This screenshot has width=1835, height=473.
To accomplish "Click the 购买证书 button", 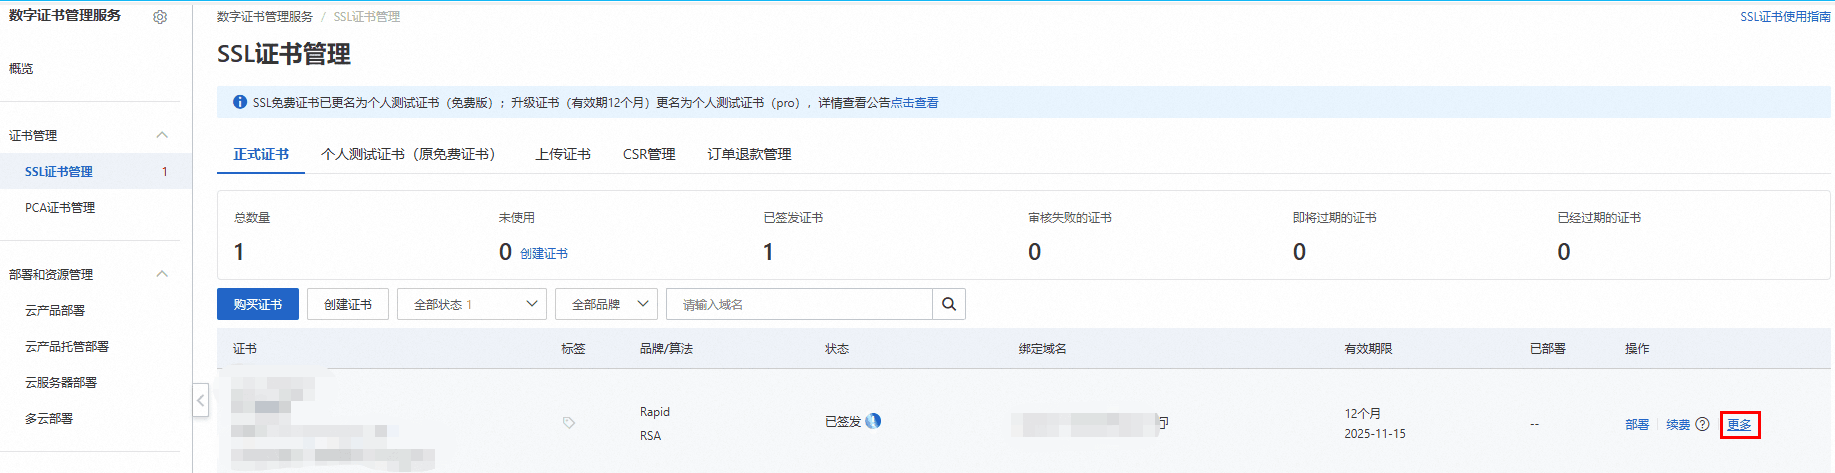I will tap(258, 304).
